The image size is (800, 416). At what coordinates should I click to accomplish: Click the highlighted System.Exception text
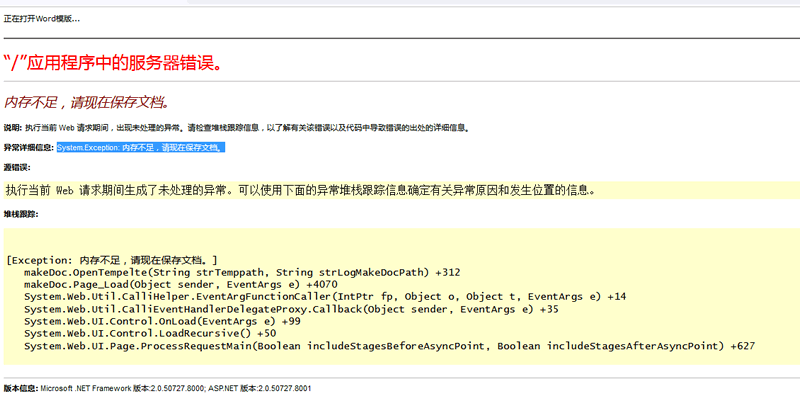(139, 148)
